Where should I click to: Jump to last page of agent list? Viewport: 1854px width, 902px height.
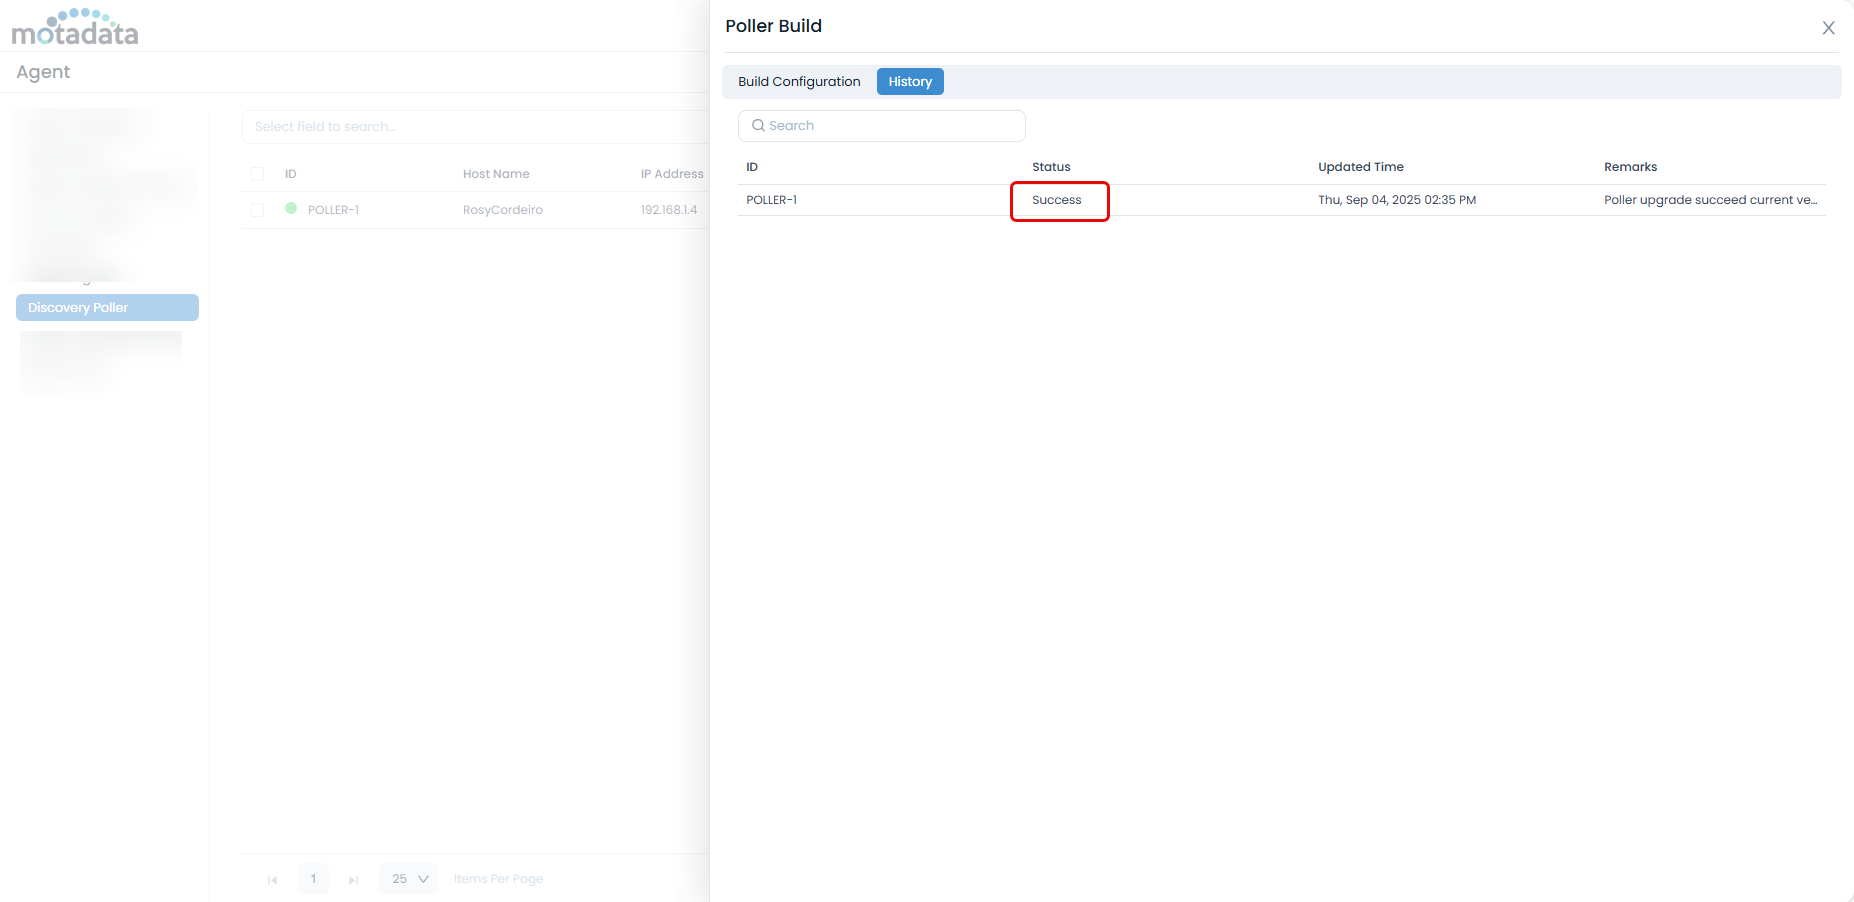[353, 880]
